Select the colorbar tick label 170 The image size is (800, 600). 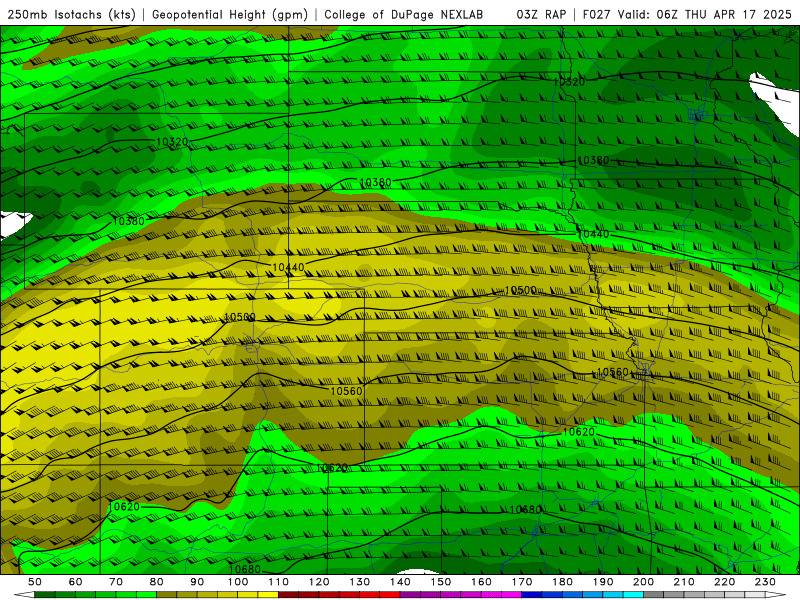(522, 582)
